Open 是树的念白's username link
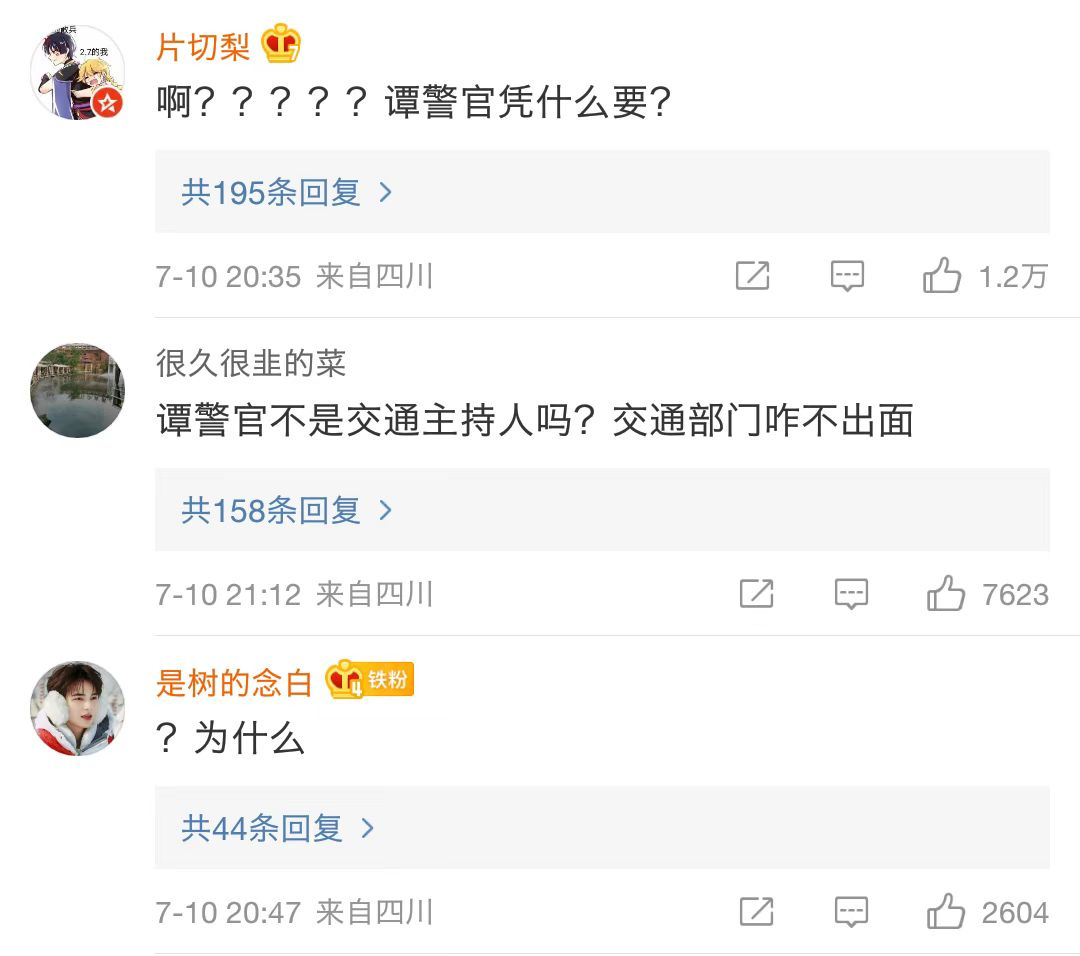The image size is (1080, 956). click(234, 682)
